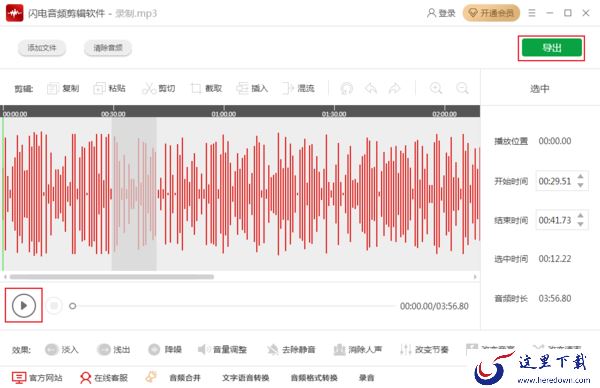Click the 02:00.00 timeline ruler mark
Screen dimensions: 600x388
click(444, 114)
